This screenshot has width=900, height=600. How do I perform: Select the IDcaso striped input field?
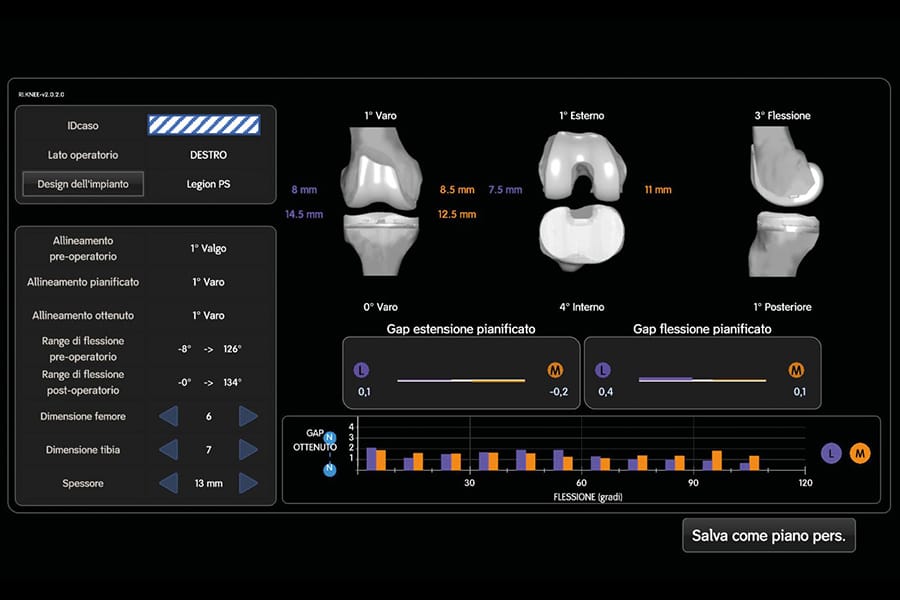204,125
